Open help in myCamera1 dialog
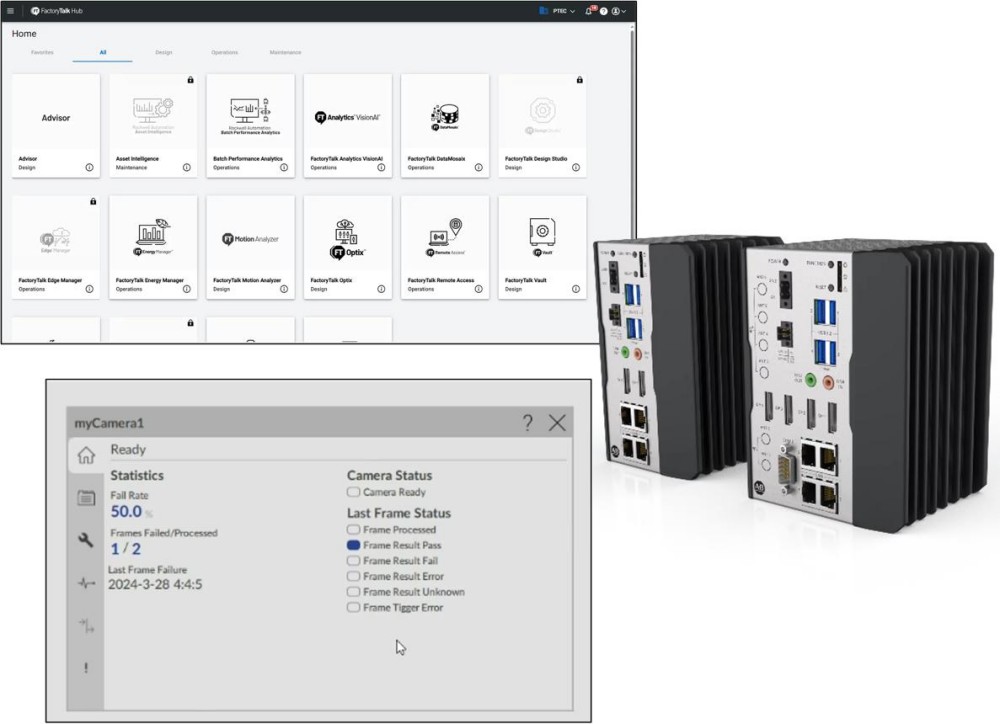 (x=527, y=422)
